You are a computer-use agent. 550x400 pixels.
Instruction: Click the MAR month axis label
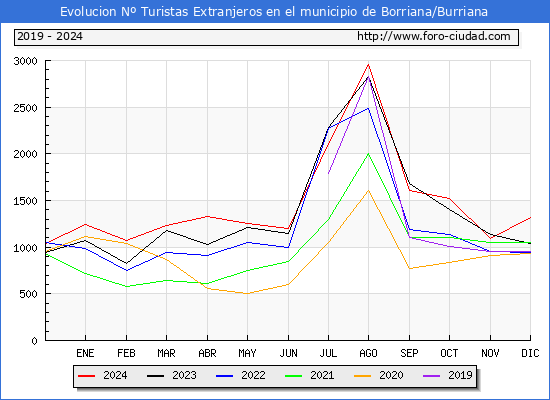click(x=166, y=353)
